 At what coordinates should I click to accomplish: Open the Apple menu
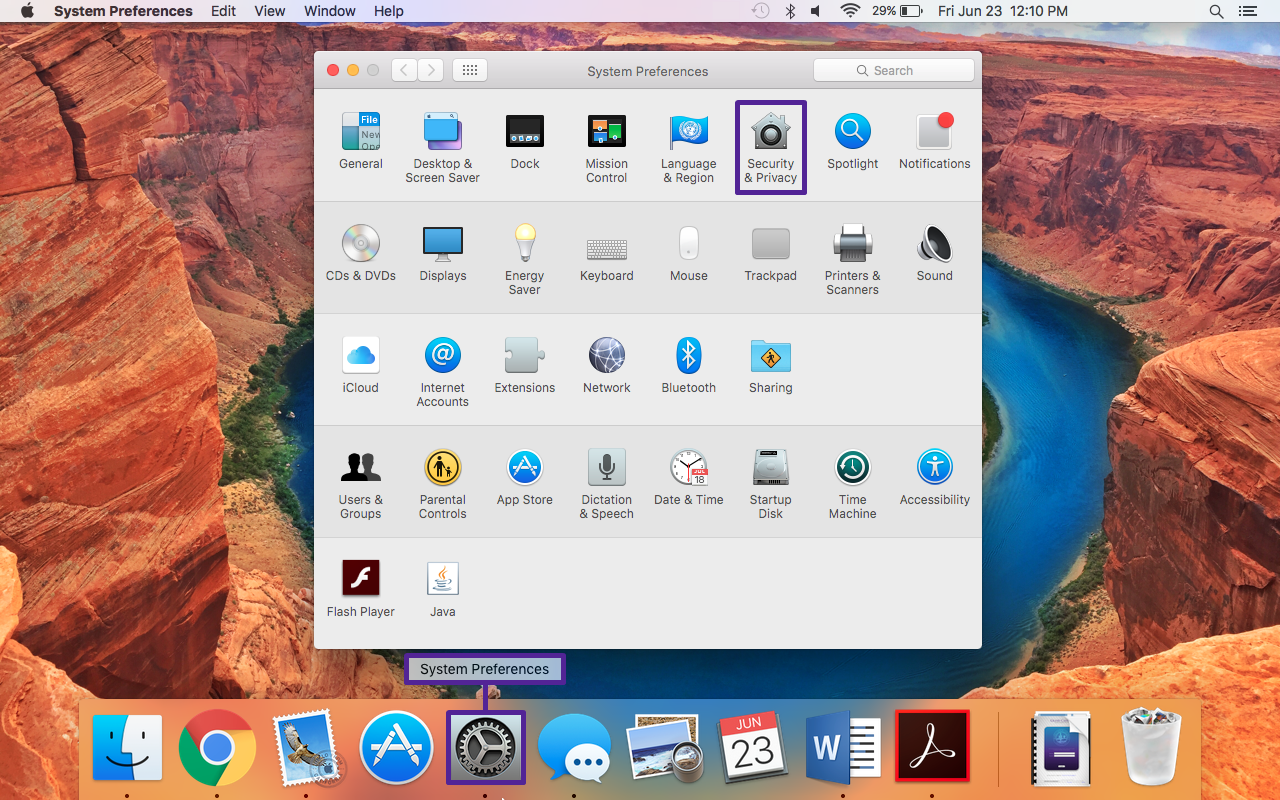point(27,11)
